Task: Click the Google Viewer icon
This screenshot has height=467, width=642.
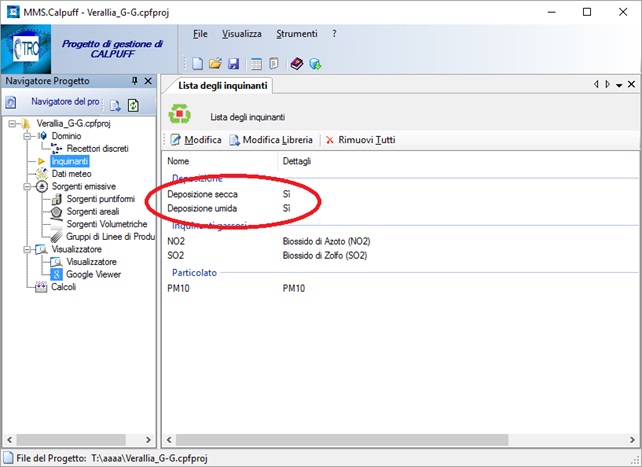Action: click(57, 274)
